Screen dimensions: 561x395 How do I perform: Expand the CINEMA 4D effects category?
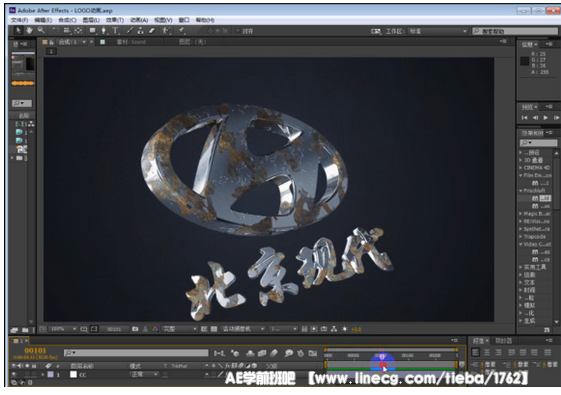pos(535,167)
